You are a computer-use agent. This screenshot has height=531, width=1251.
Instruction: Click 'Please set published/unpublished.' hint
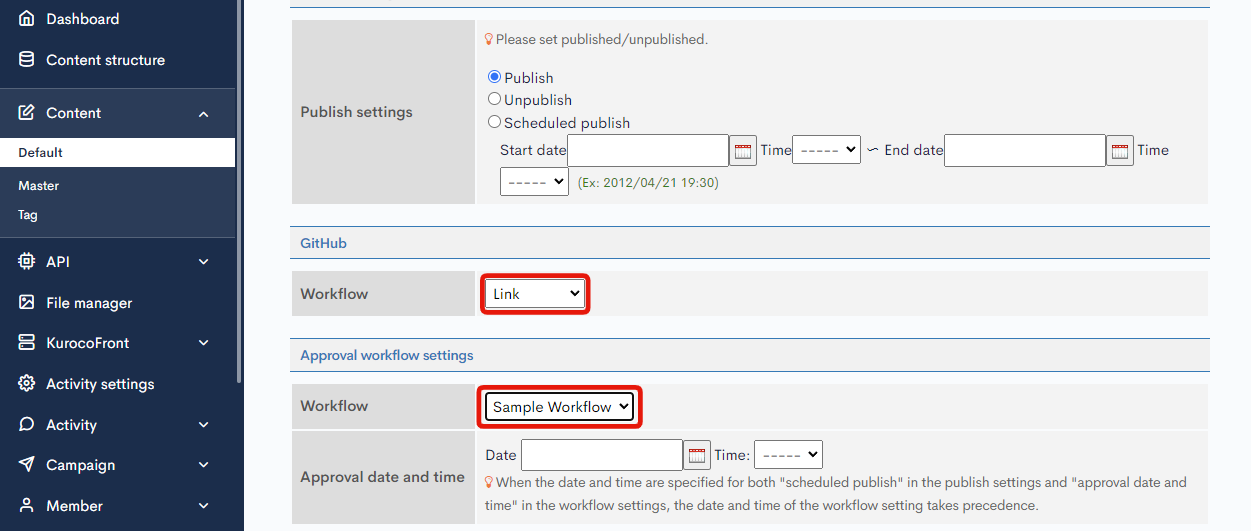602,40
